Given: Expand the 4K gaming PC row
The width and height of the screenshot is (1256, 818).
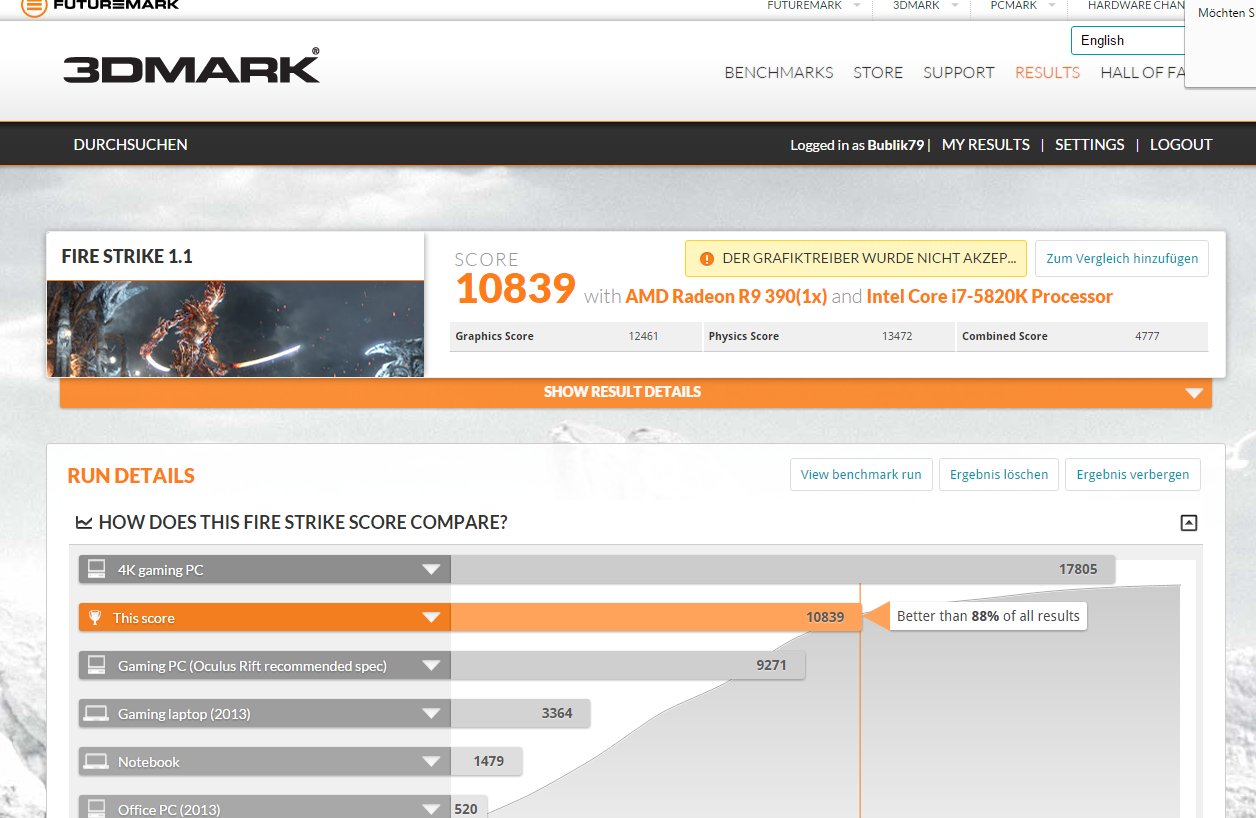Looking at the screenshot, I should coord(431,570).
